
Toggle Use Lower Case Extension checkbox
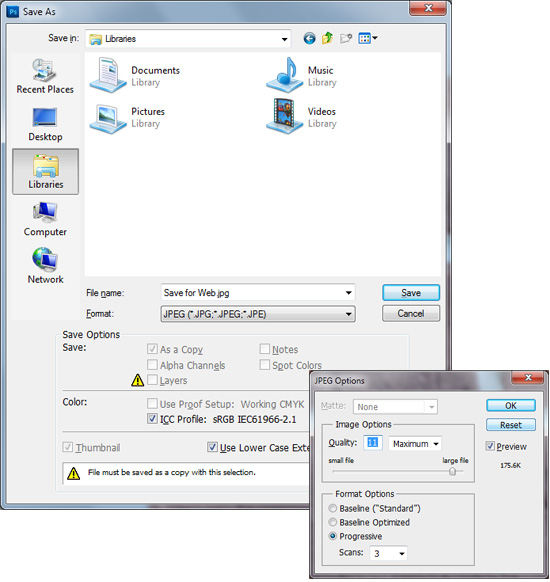(212, 447)
